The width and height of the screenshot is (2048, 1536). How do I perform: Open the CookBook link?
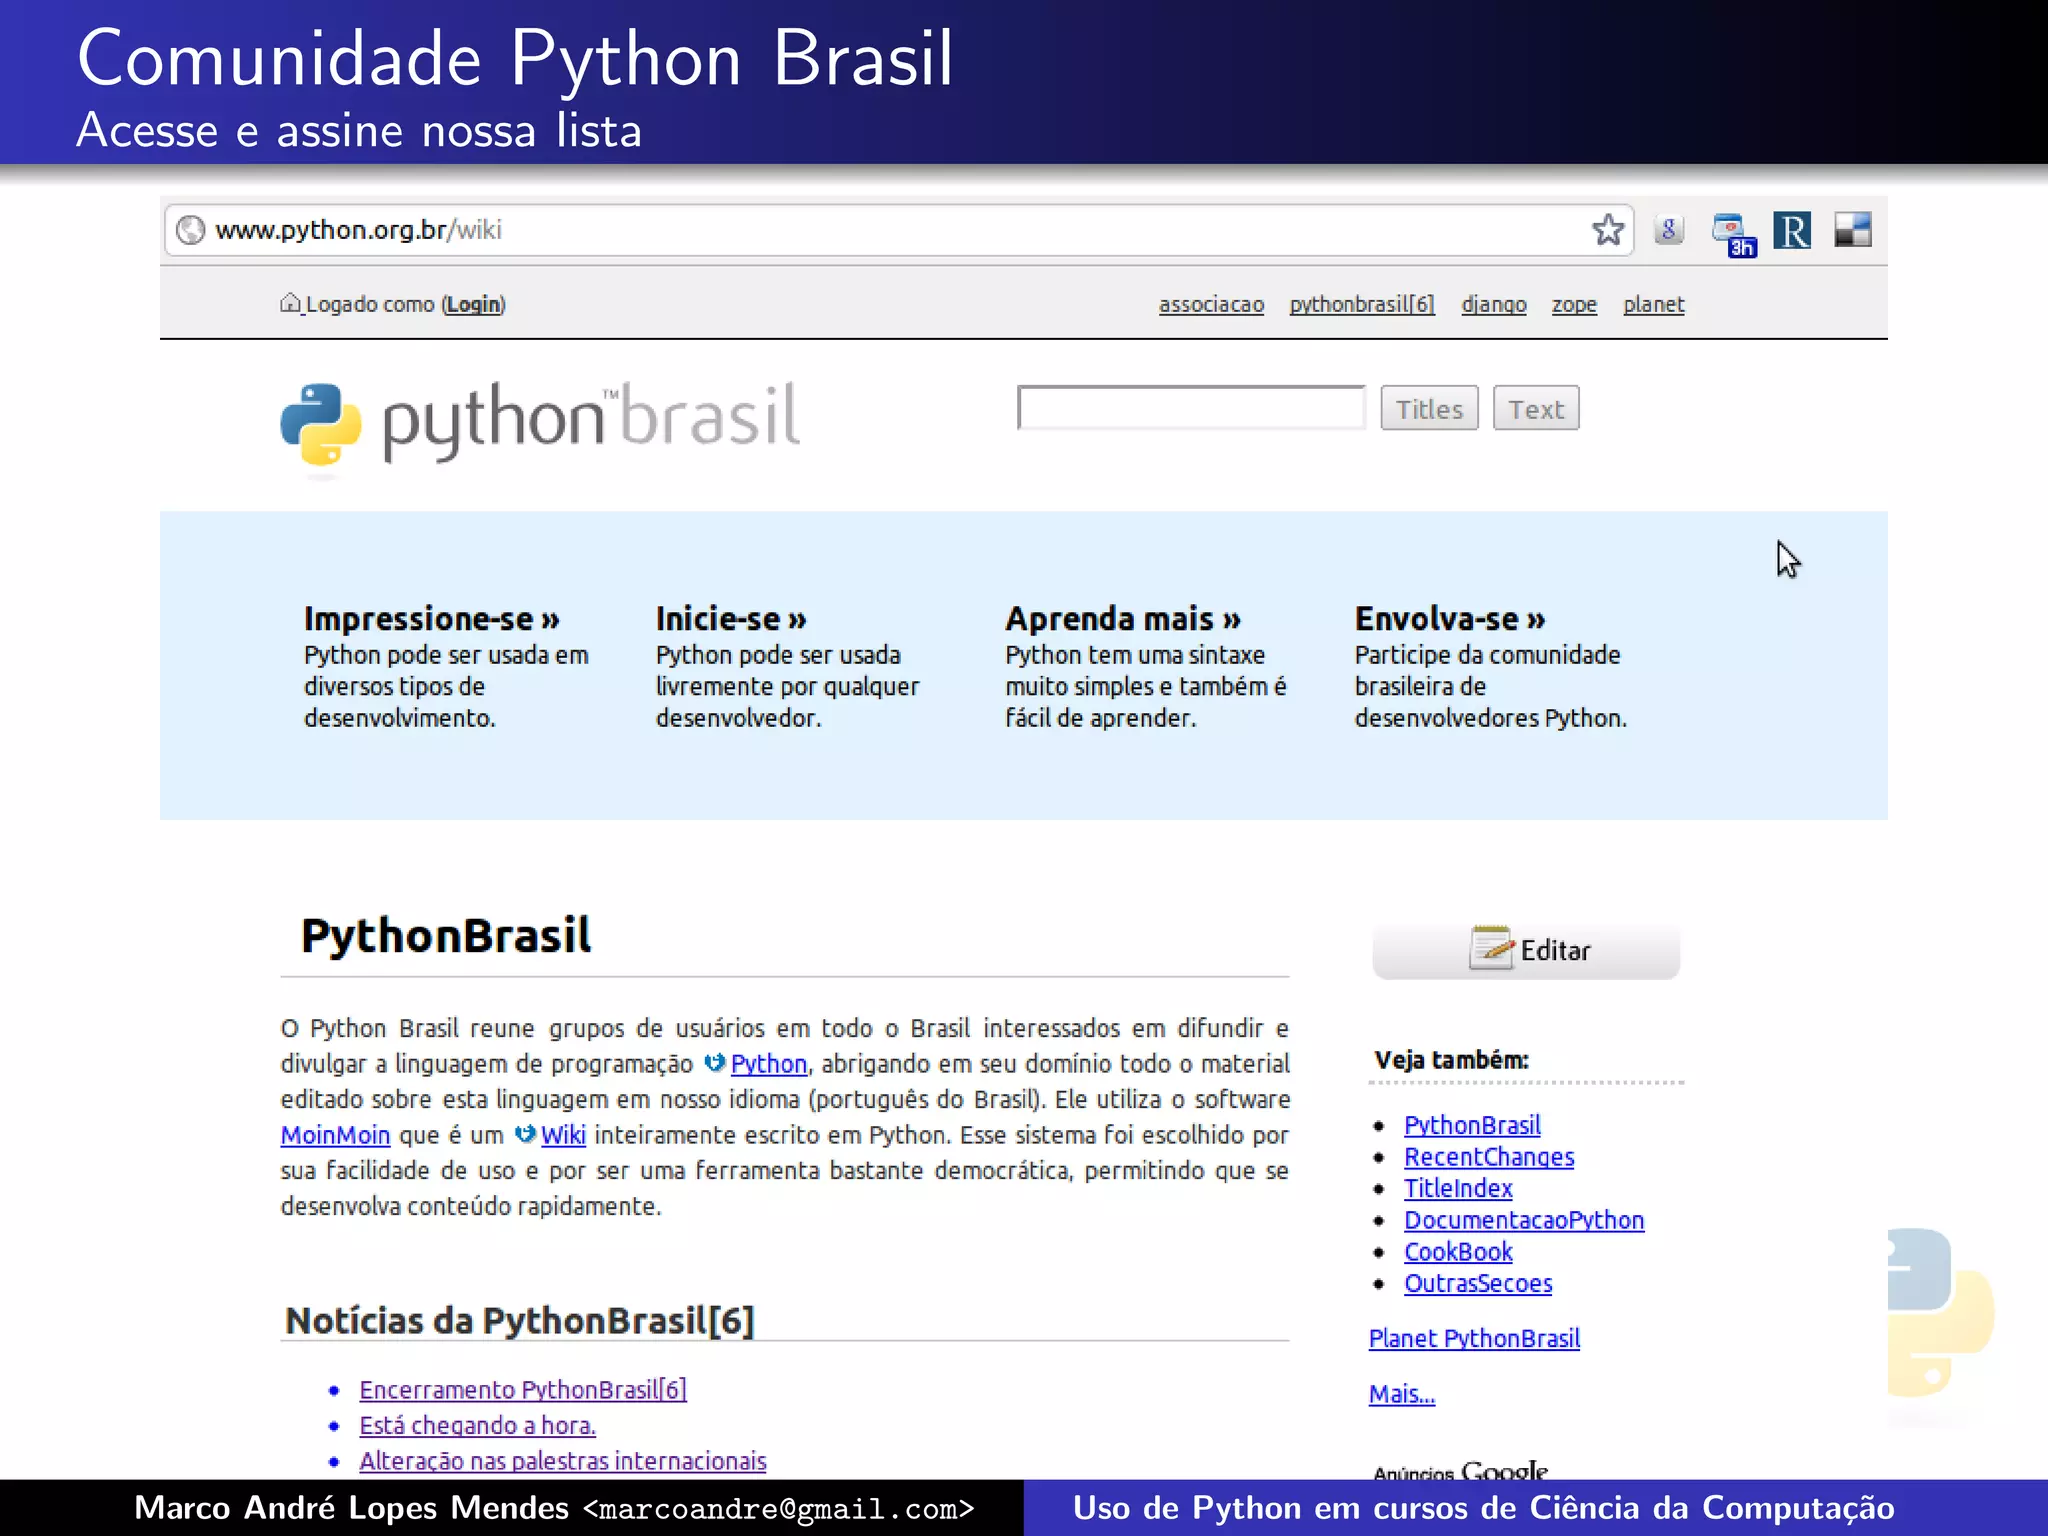[x=1458, y=1252]
